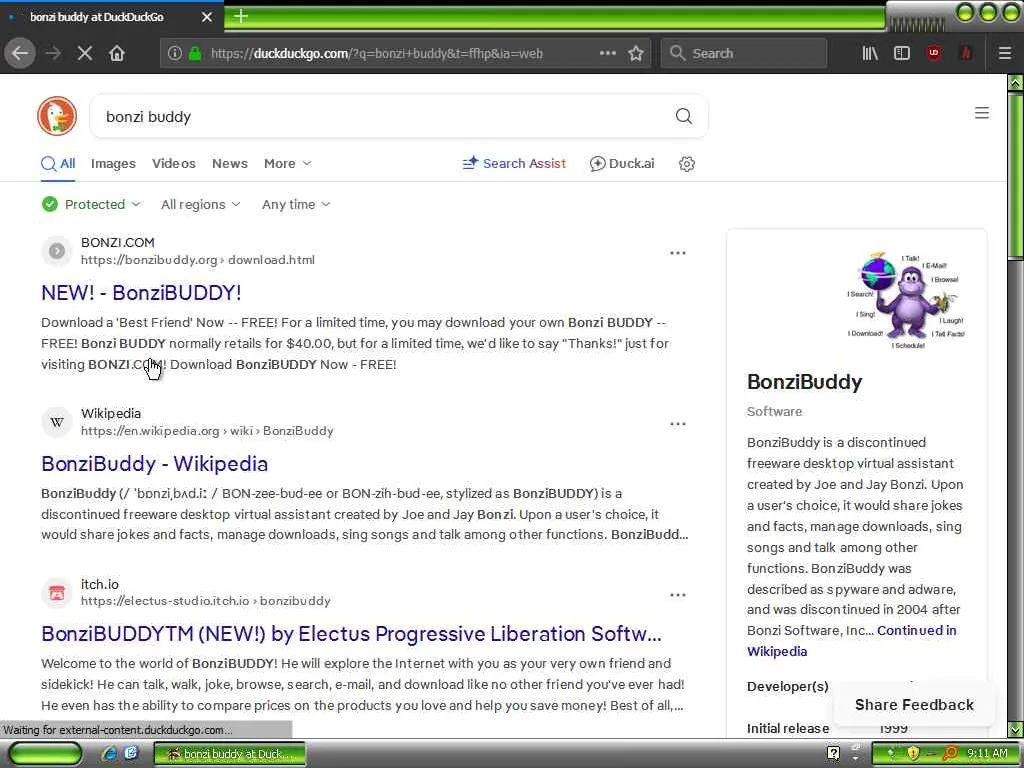This screenshot has height=768, width=1024.
Task: Click the red extension icon beside uBlock
Action: [966, 53]
